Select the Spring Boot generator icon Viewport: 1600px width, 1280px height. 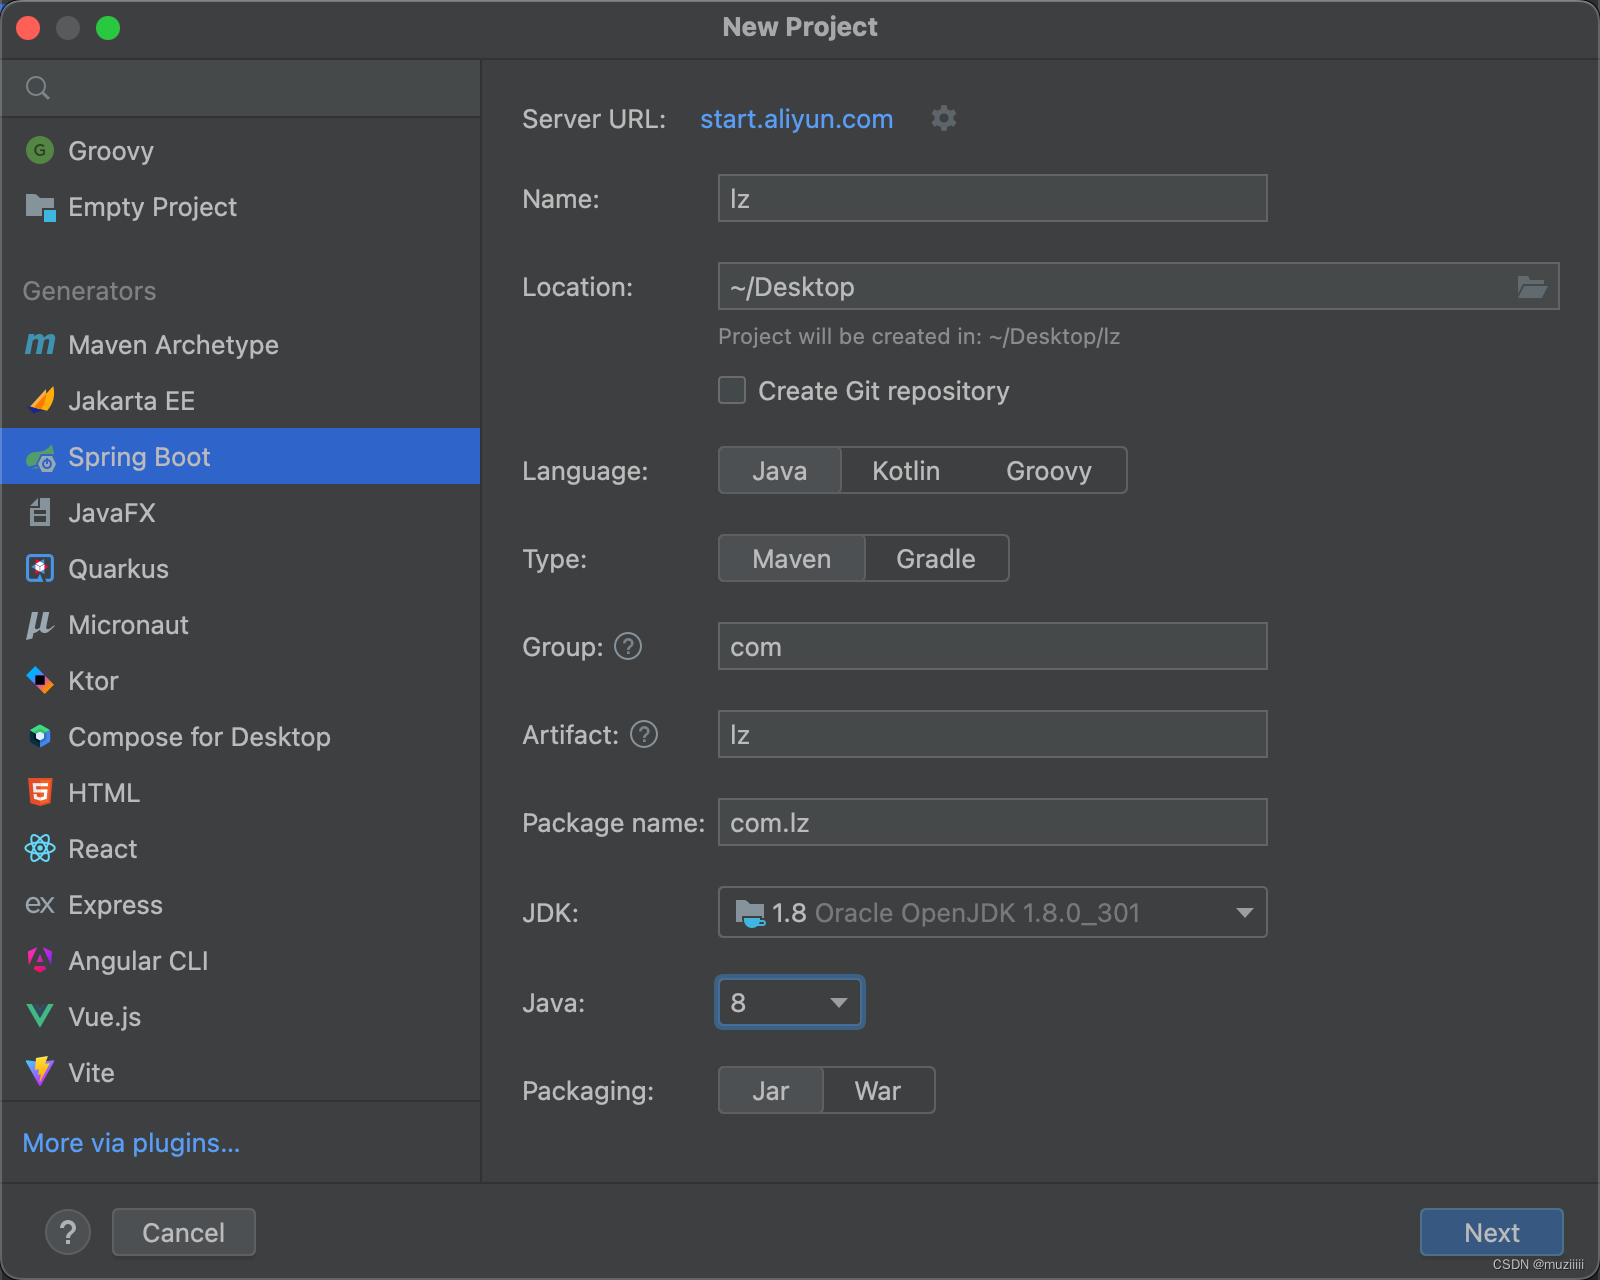[40, 457]
